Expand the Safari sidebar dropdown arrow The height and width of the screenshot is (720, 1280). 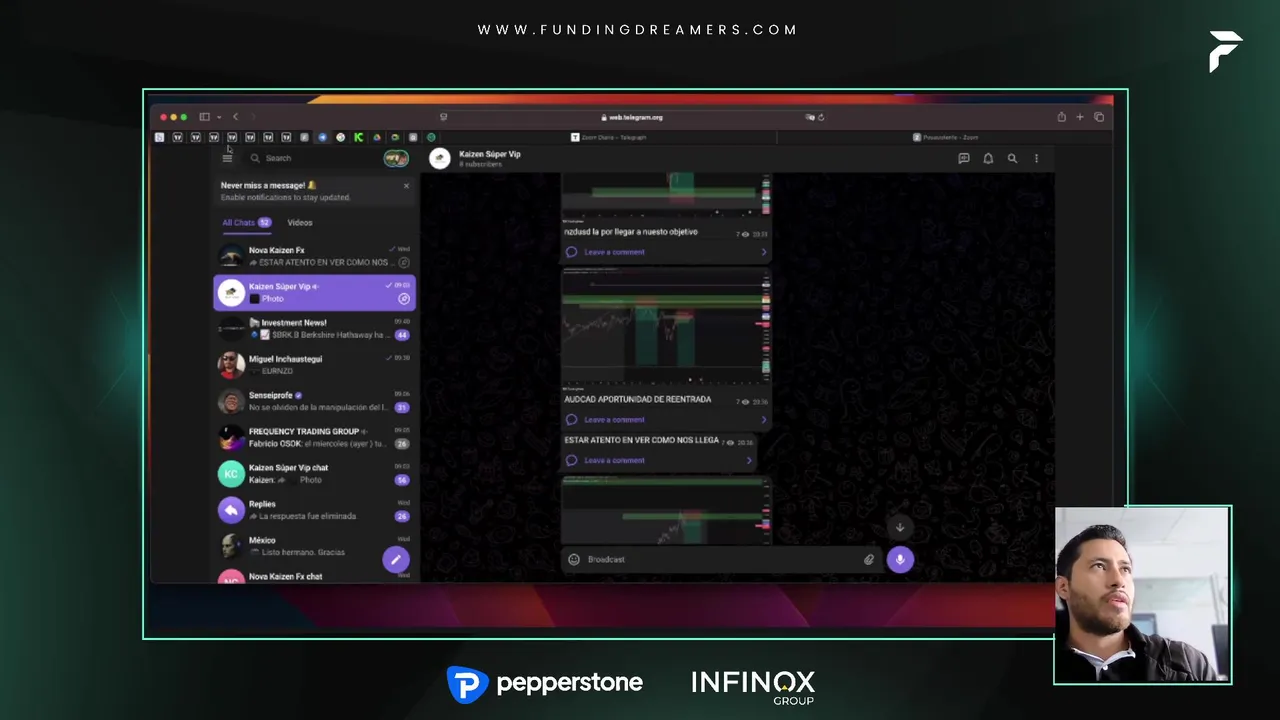219,117
